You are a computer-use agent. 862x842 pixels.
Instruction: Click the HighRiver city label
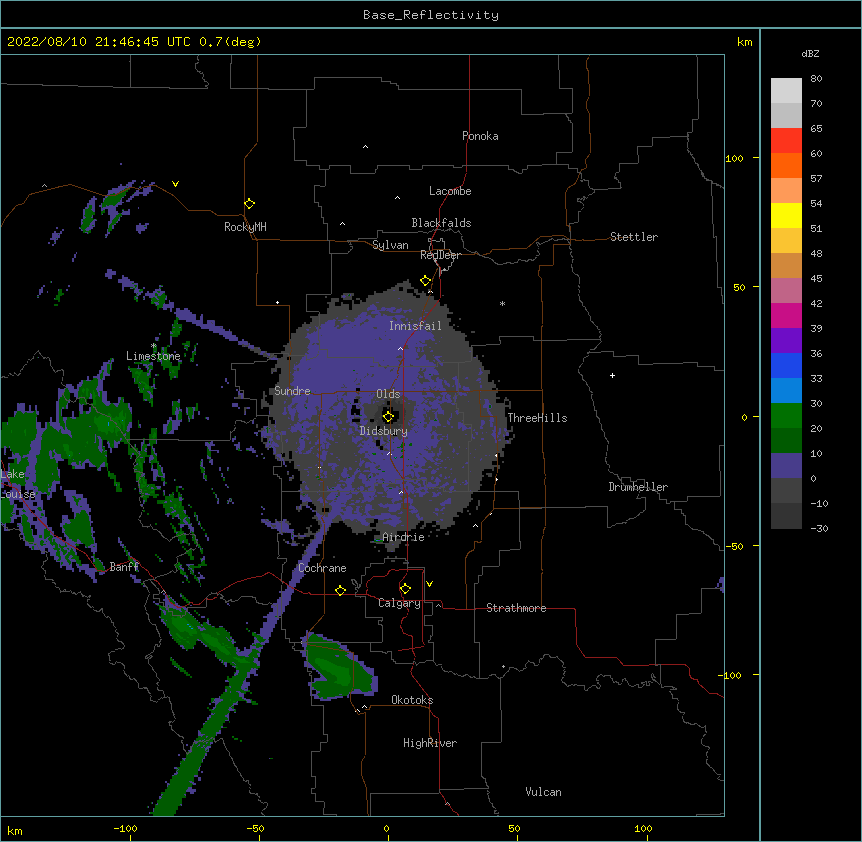pos(430,743)
